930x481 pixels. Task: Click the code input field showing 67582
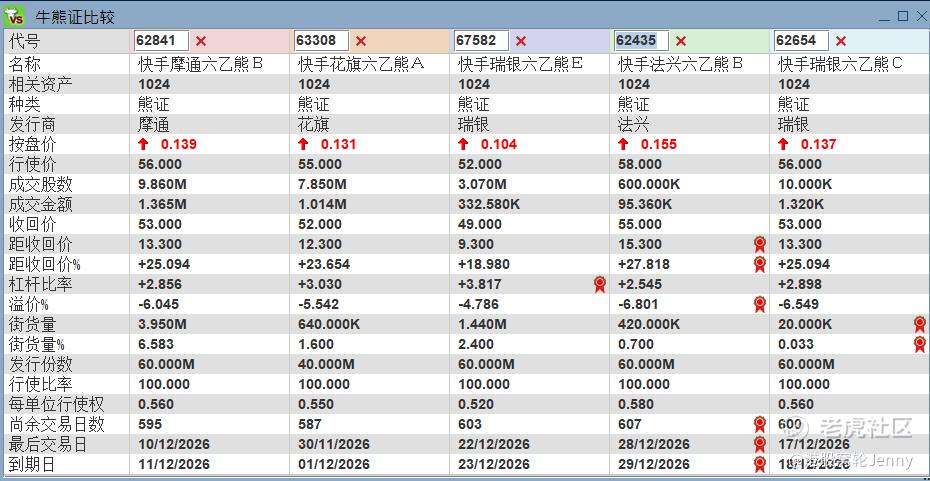click(x=482, y=40)
